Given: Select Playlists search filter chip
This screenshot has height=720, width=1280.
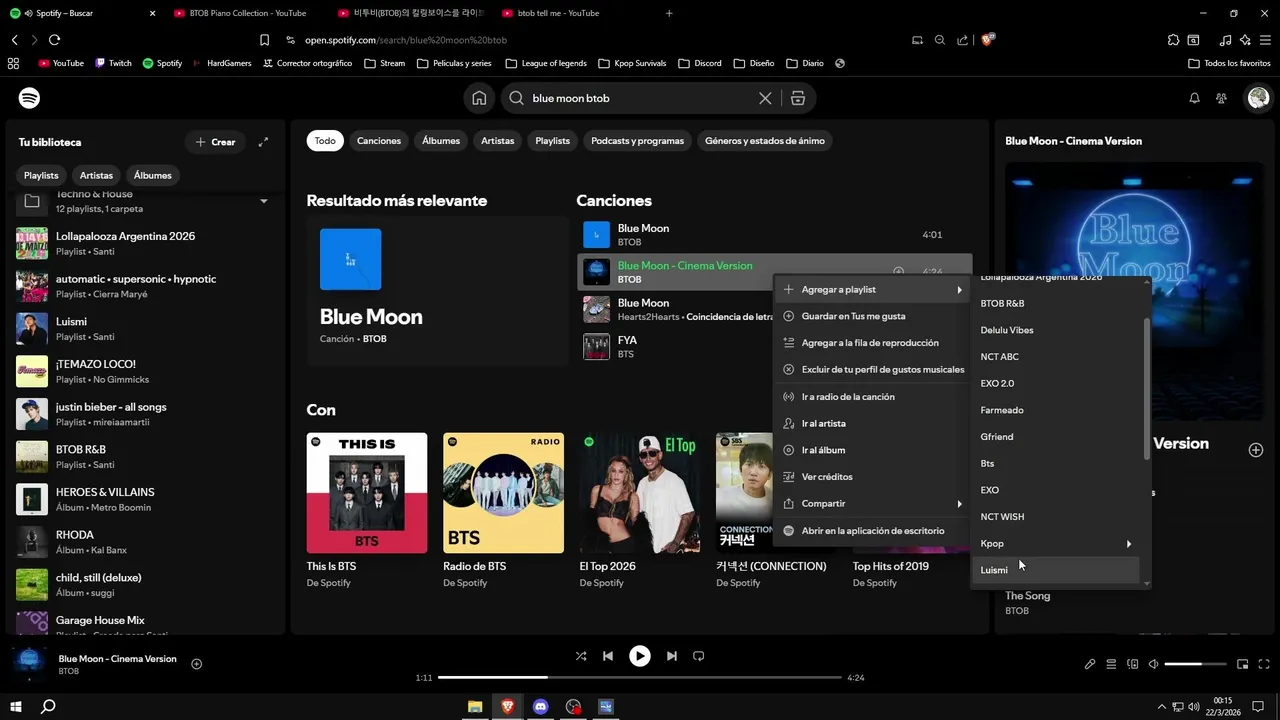Looking at the screenshot, I should click(x=552, y=141).
